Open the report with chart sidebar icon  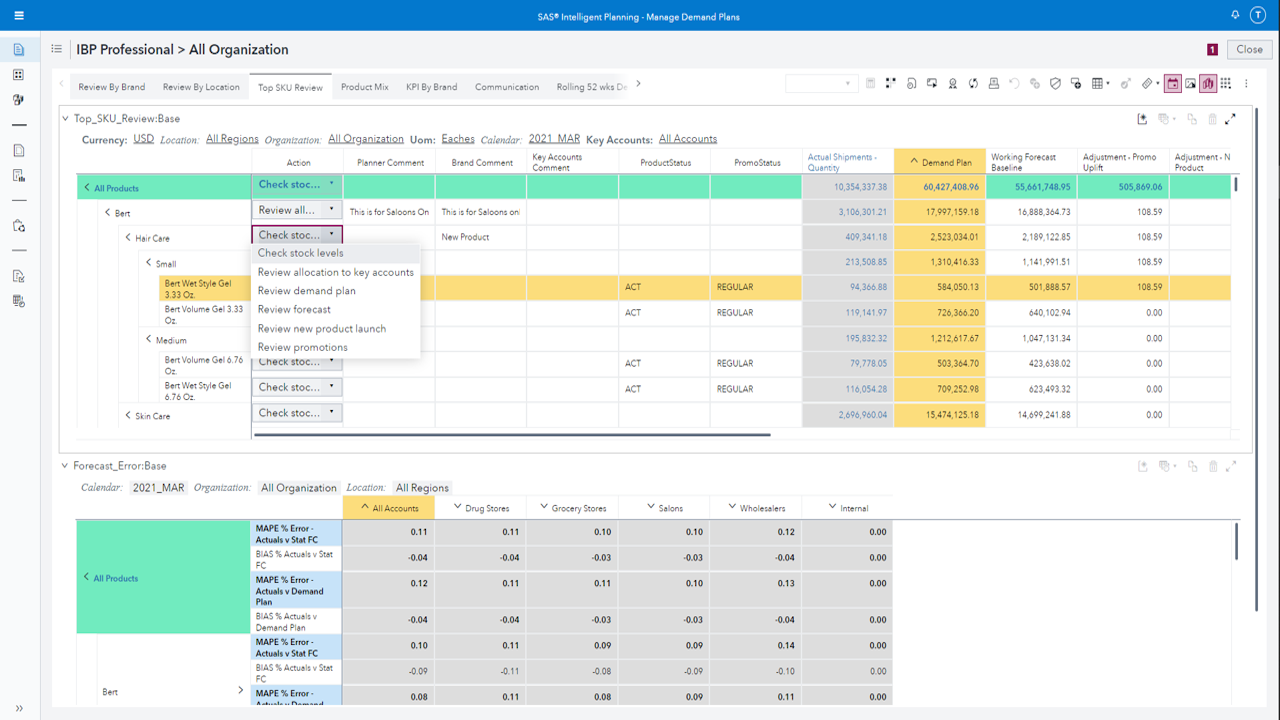coord(18,176)
